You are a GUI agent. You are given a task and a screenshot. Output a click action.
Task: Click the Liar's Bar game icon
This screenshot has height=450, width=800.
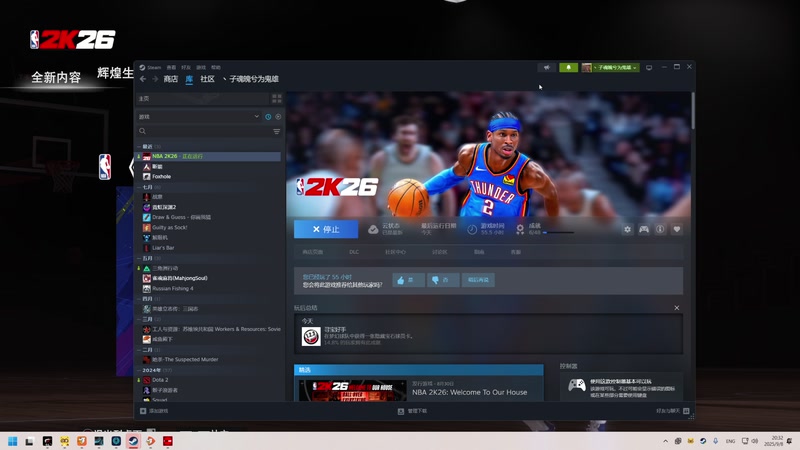click(146, 248)
